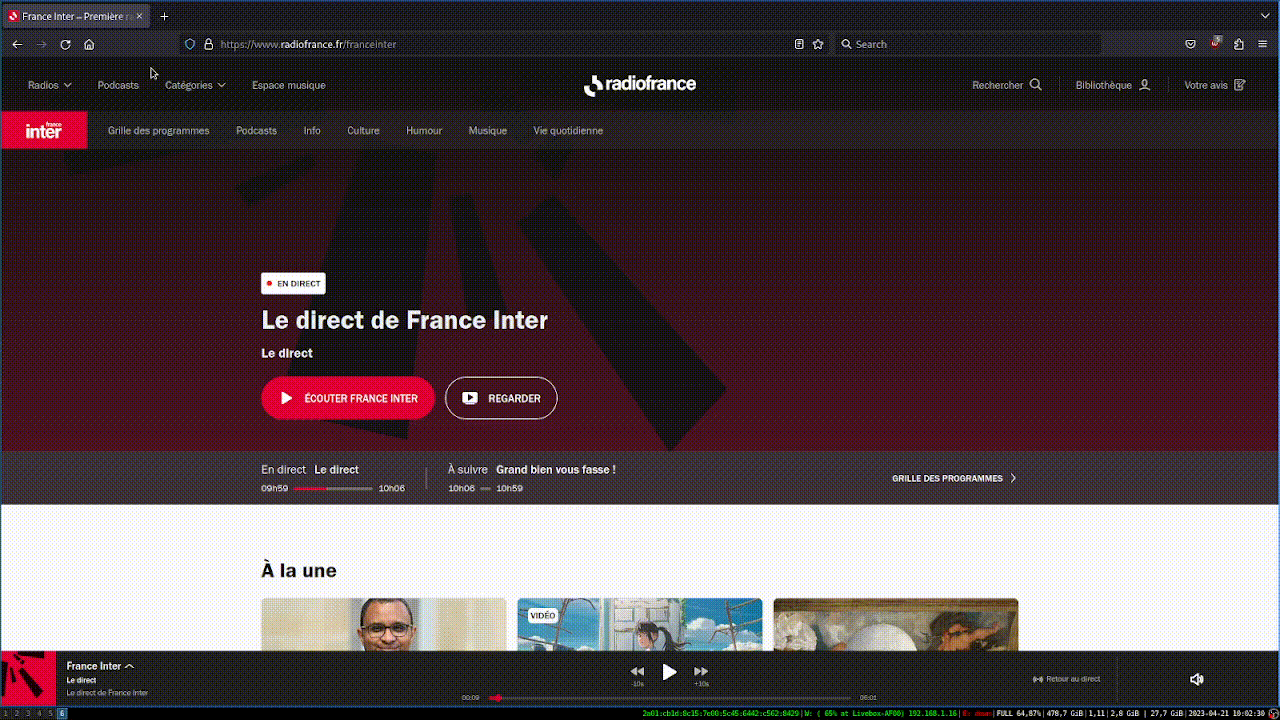1280x720 pixels.
Task: Open the browser extensions puzzle icon
Action: click(1239, 44)
